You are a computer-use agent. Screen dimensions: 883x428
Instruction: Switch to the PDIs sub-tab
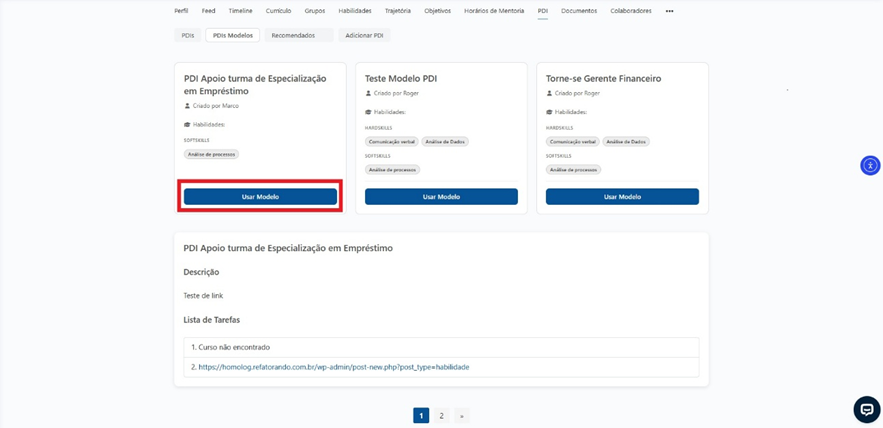point(187,35)
